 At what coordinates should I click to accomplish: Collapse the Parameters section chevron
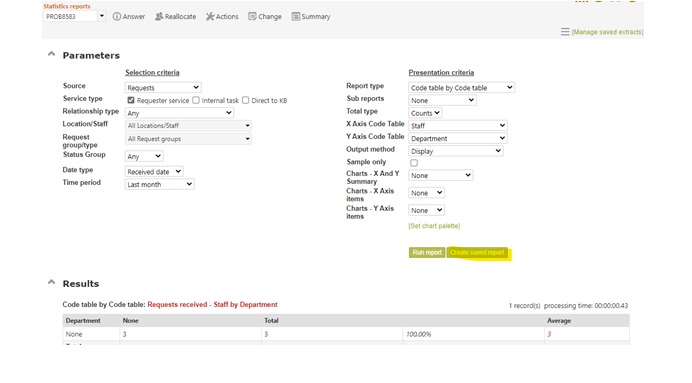tap(52, 54)
